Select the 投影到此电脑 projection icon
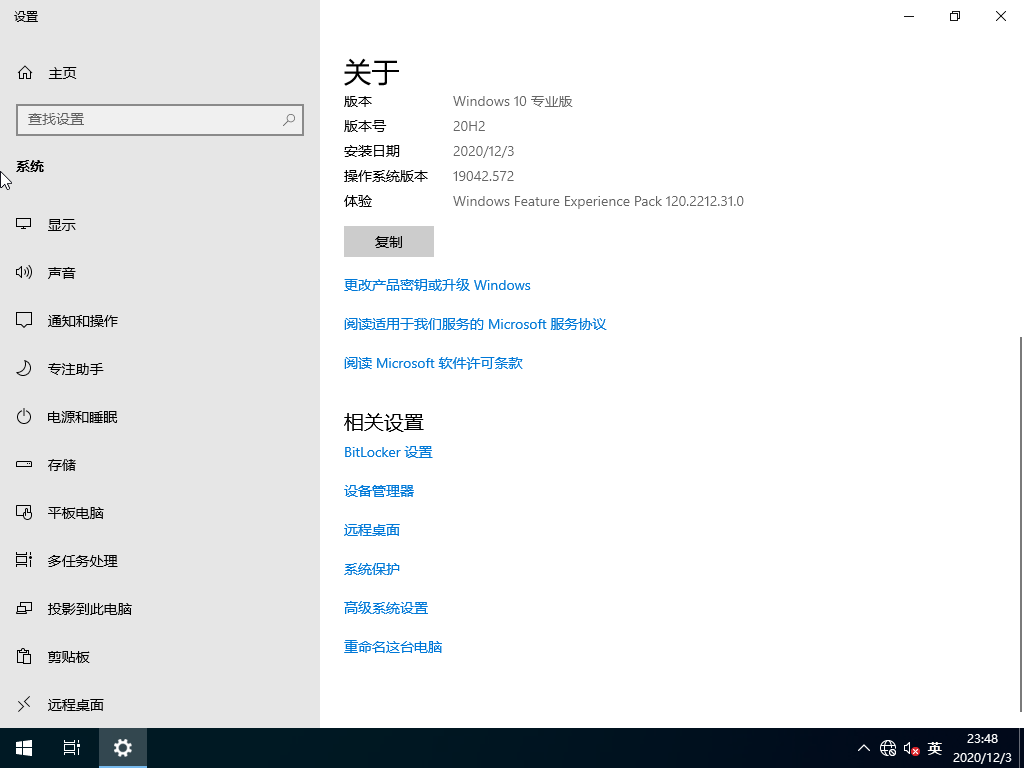 coord(24,609)
